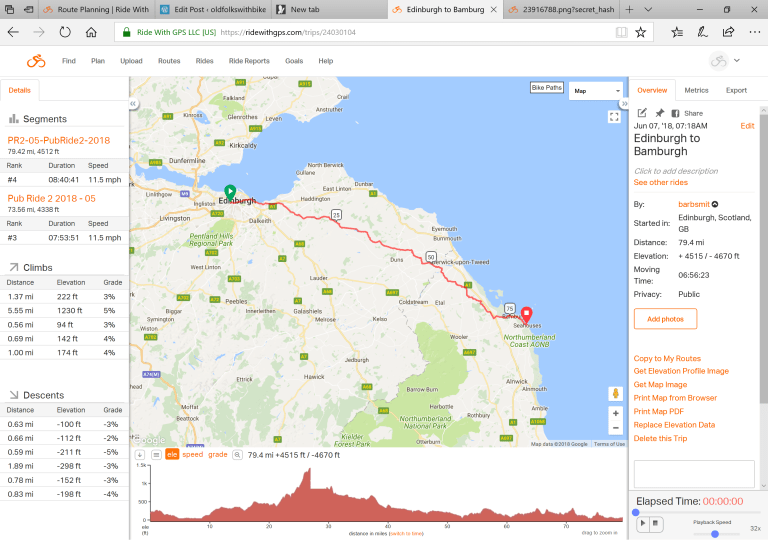The height and width of the screenshot is (540, 768).
Task: Click the elevation graph magnifier zoom icon
Action: [237, 454]
